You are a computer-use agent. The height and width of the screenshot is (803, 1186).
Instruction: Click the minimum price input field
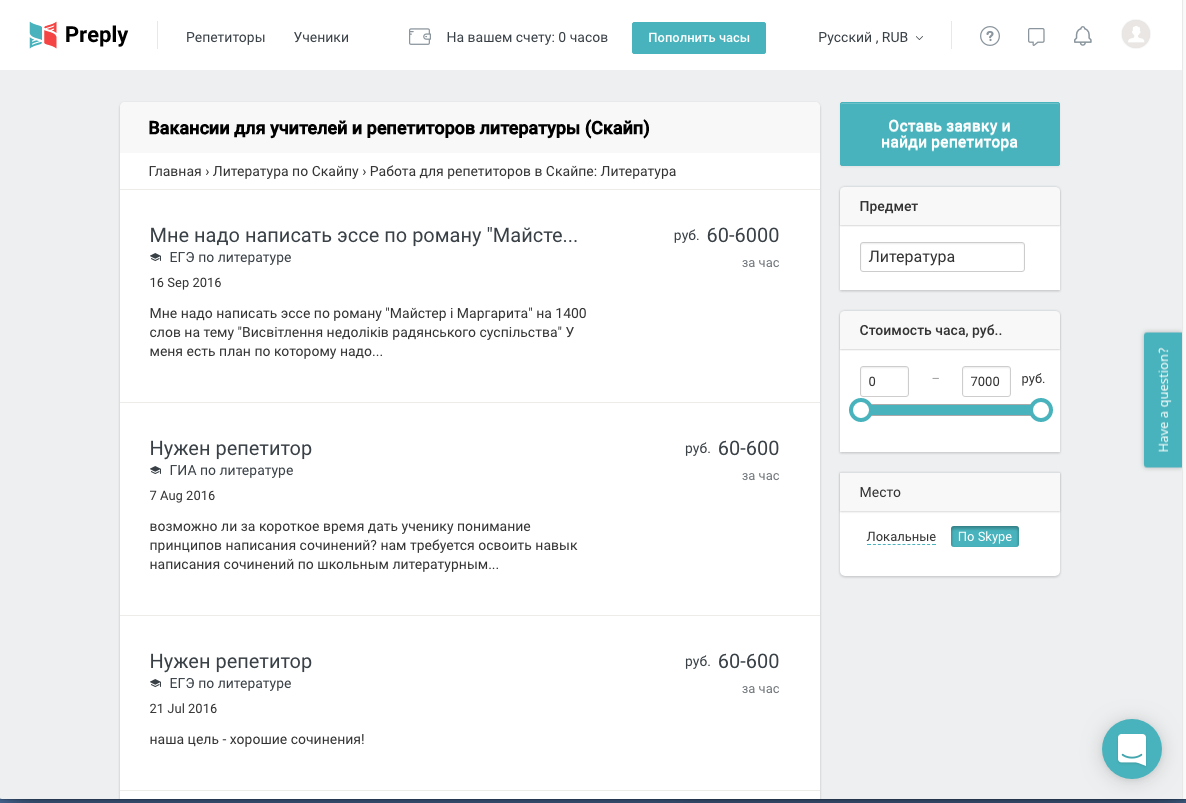884,381
